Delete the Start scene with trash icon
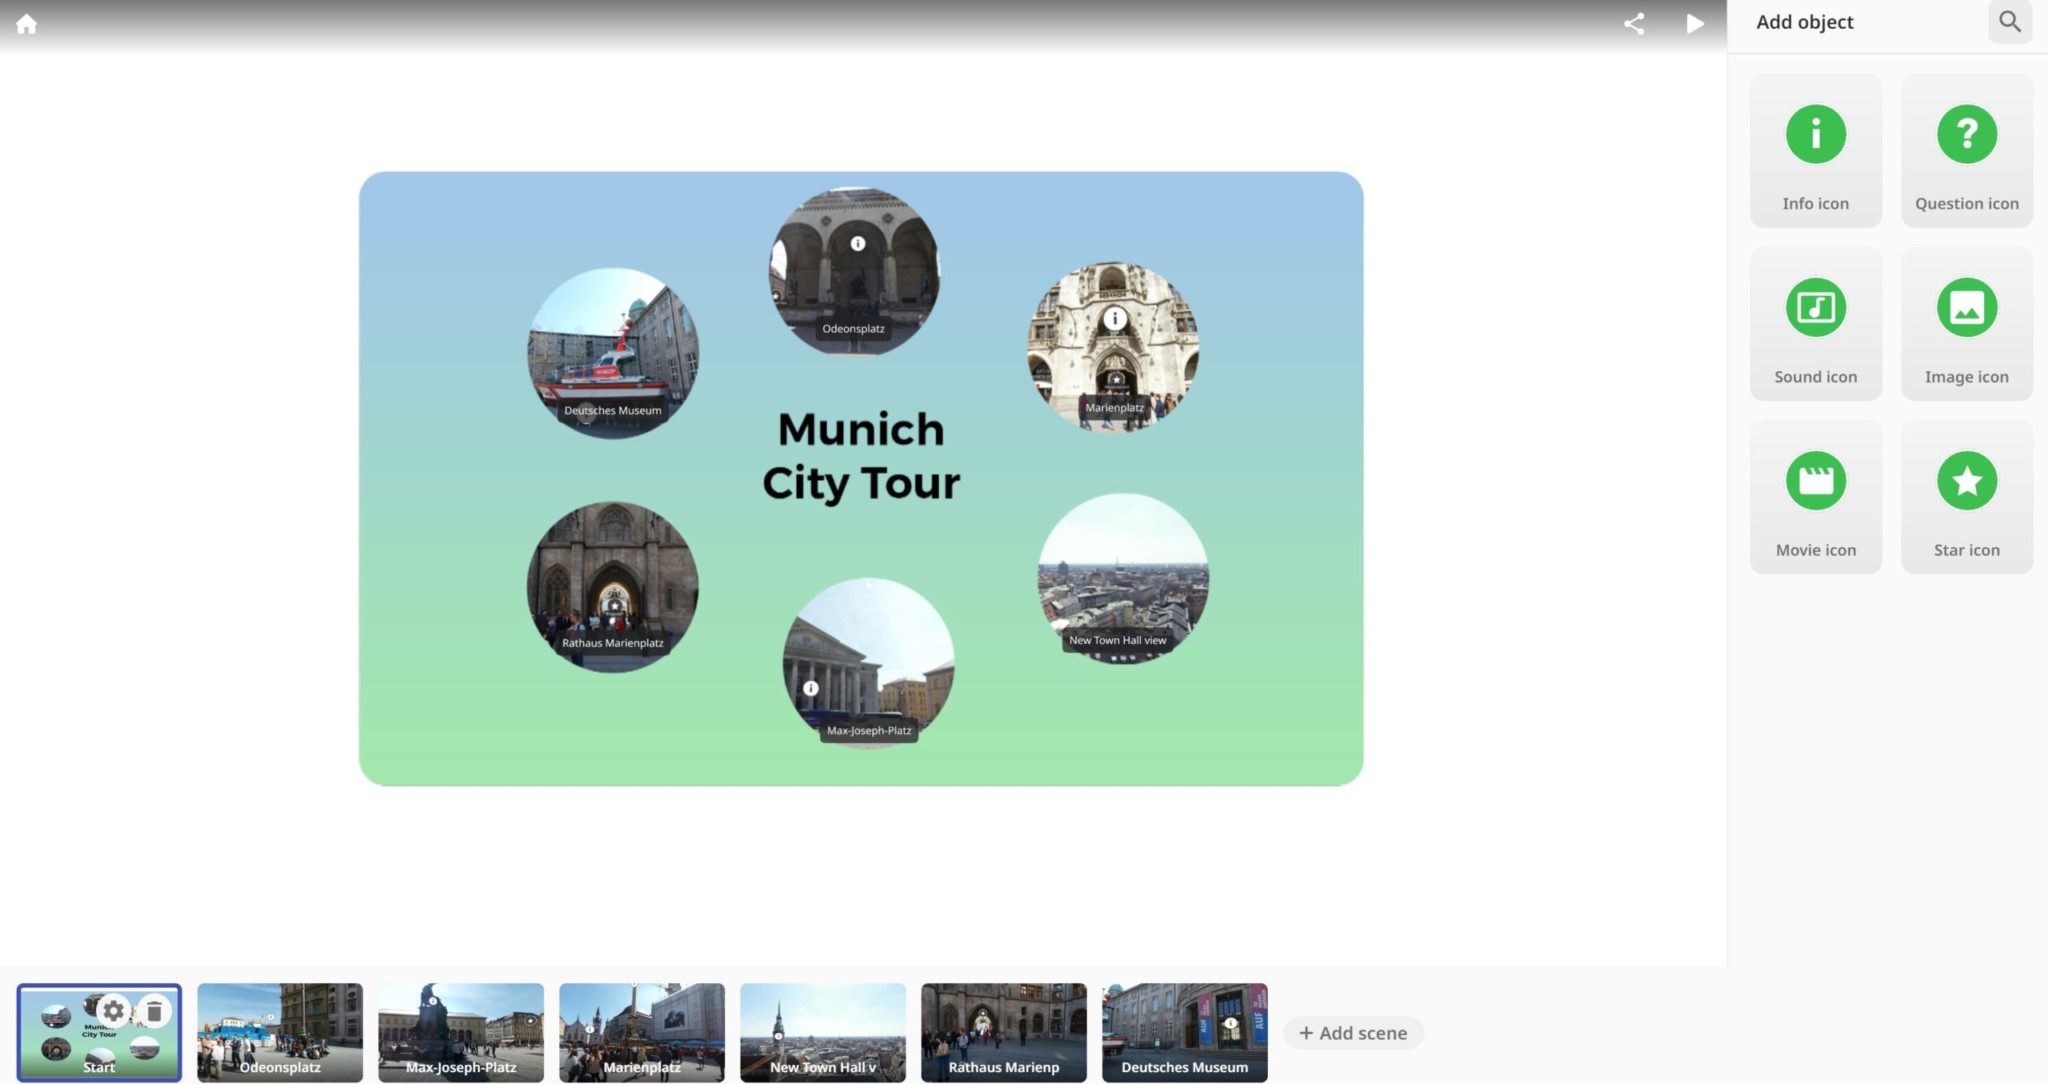This screenshot has width=2048, height=1084. [x=154, y=1011]
